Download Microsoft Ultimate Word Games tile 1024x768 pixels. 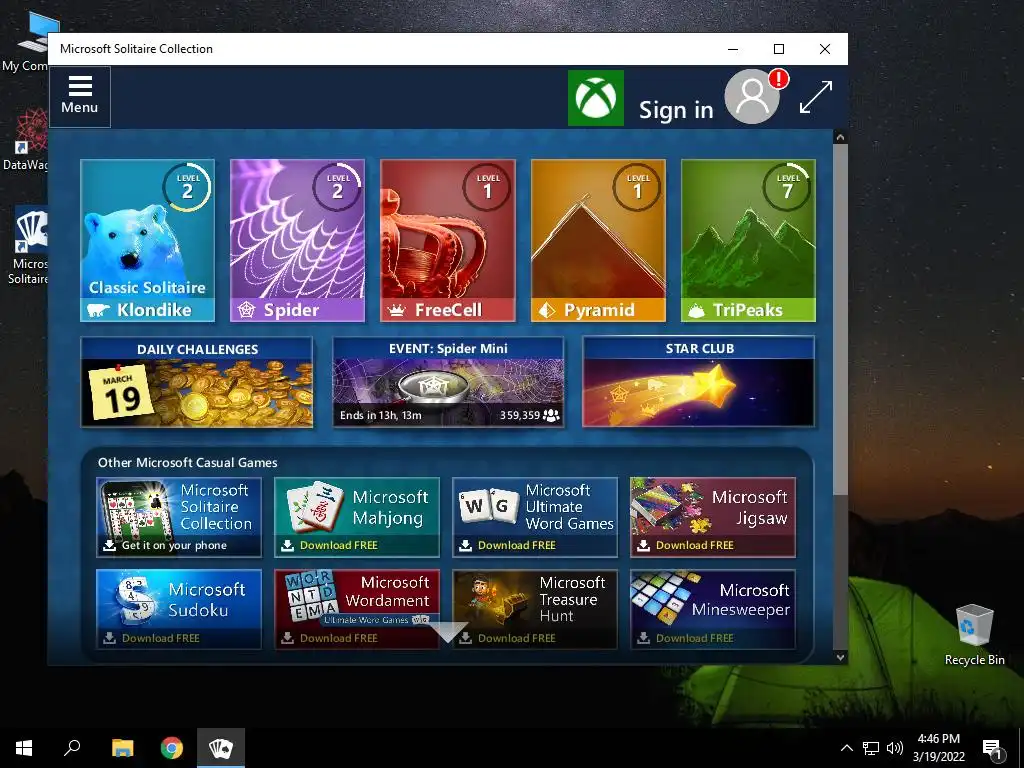pos(535,517)
